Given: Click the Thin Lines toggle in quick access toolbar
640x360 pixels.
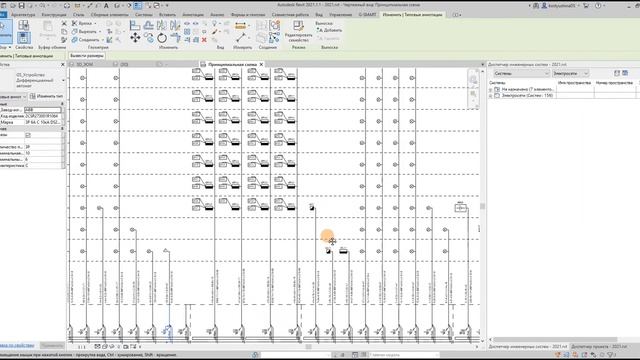Looking at the screenshot, I should (x=138, y=6).
